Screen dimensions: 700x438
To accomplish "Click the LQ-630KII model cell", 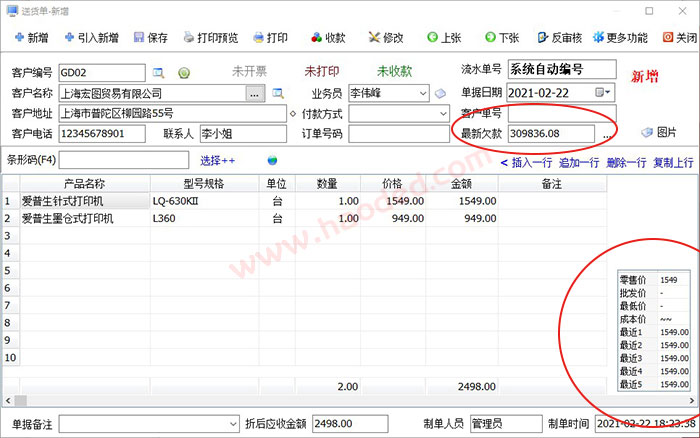I will pos(204,201).
